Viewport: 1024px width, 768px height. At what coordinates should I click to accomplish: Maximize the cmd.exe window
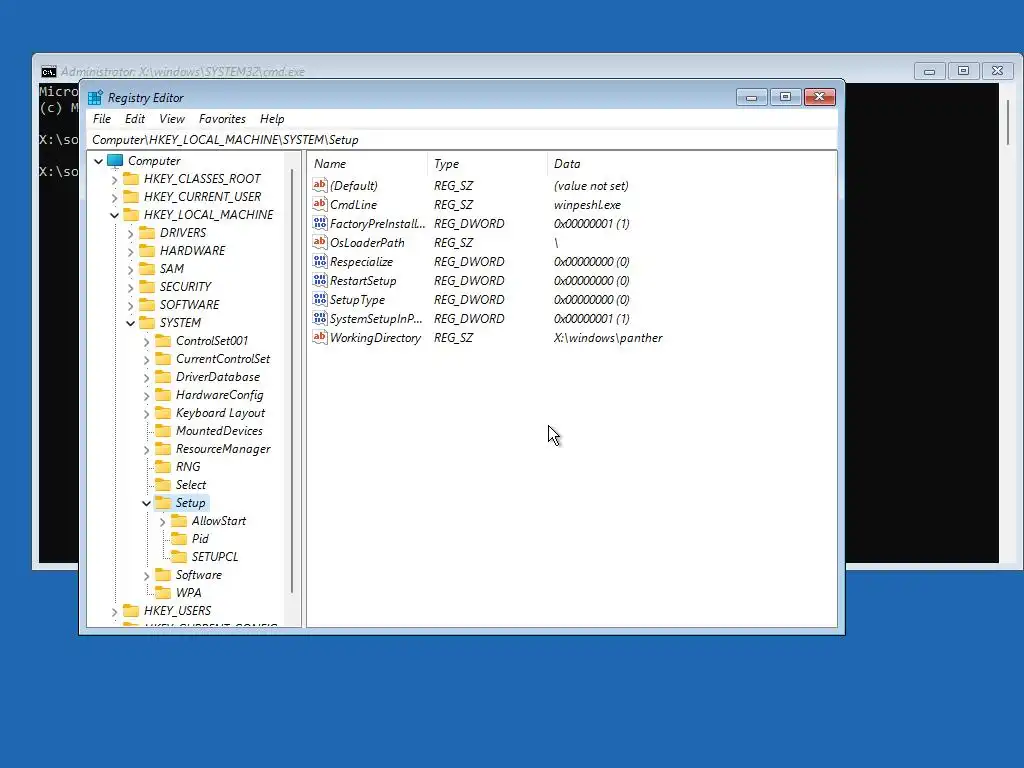(x=963, y=71)
